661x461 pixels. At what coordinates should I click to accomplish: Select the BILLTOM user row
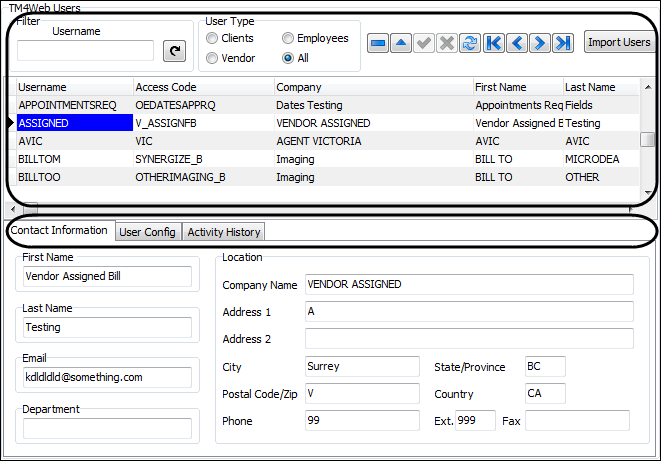75,159
